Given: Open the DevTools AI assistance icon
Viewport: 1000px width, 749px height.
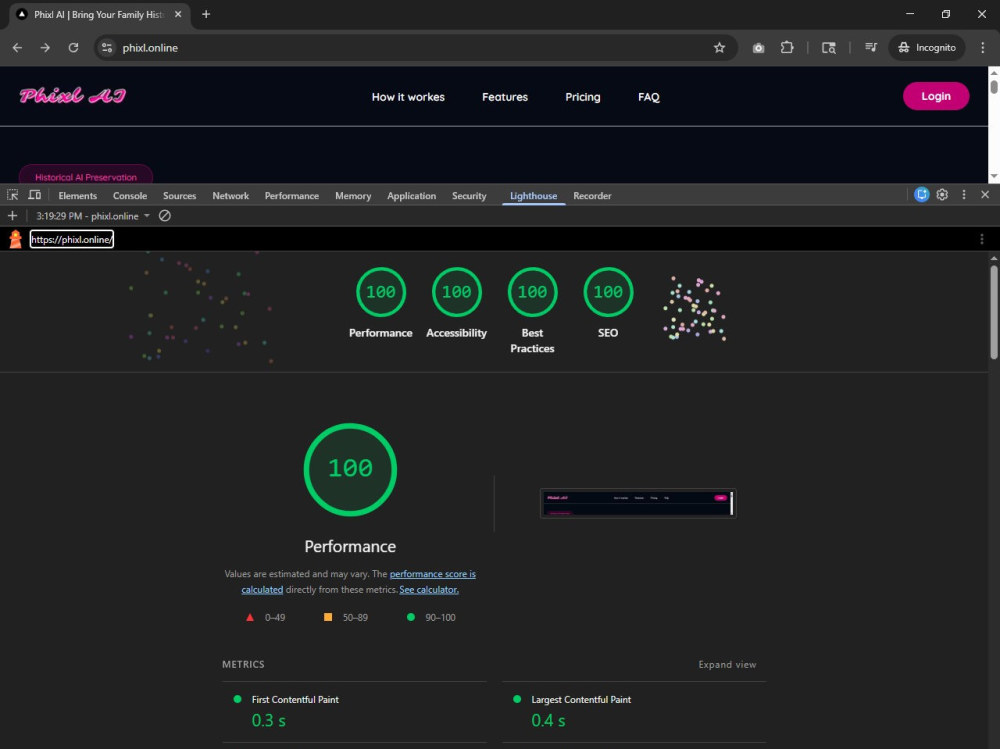Looking at the screenshot, I should click(921, 195).
